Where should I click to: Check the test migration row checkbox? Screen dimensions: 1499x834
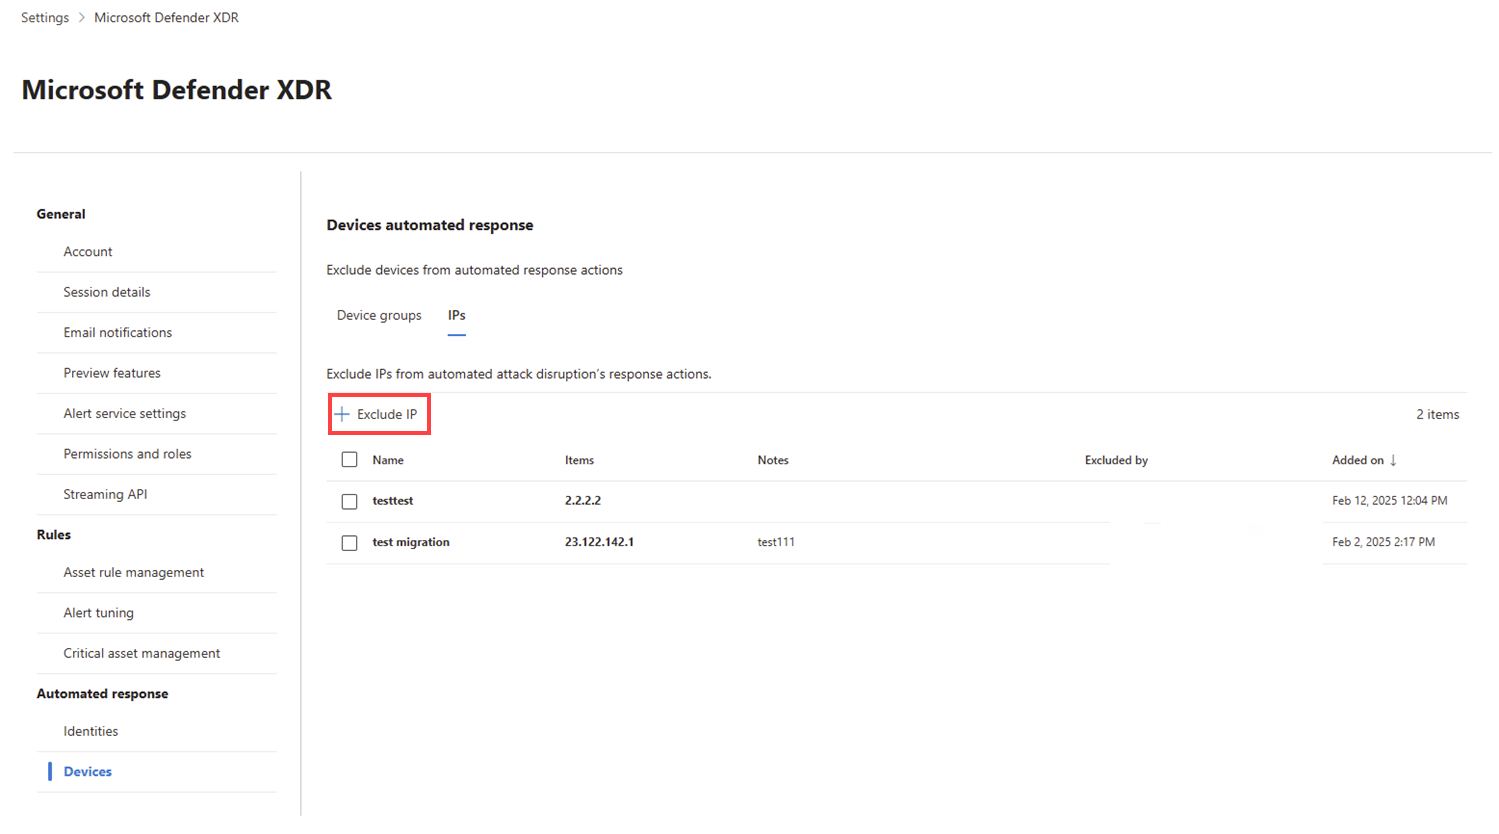click(x=349, y=543)
